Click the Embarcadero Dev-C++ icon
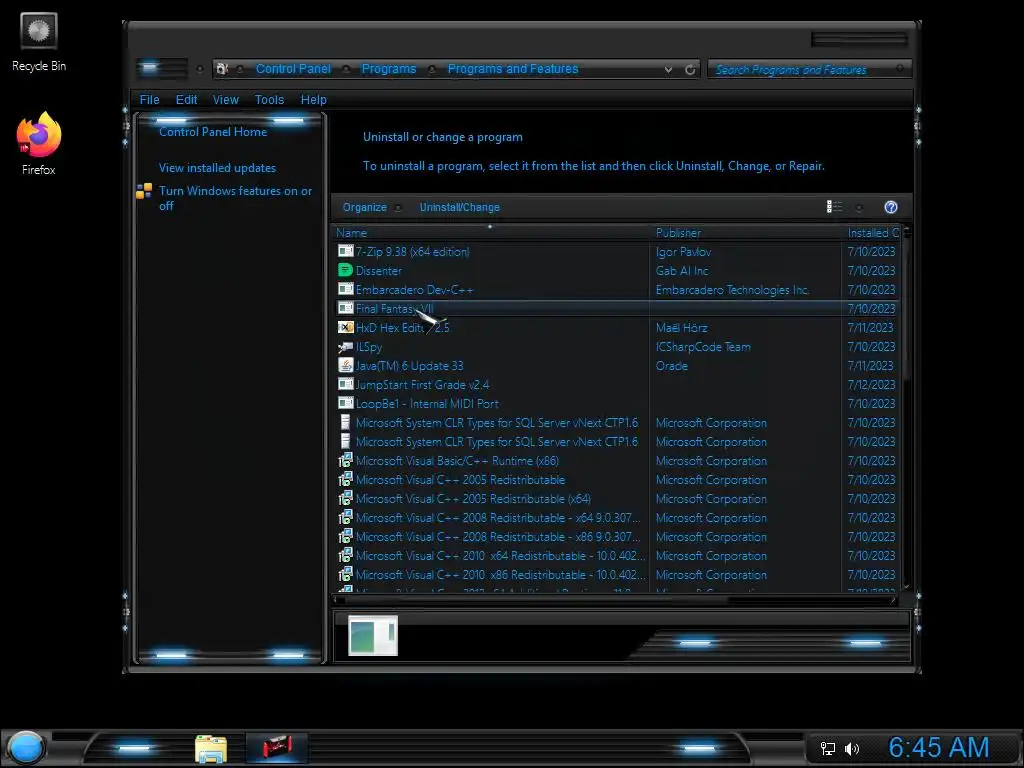This screenshot has width=1024, height=768. pos(345,289)
